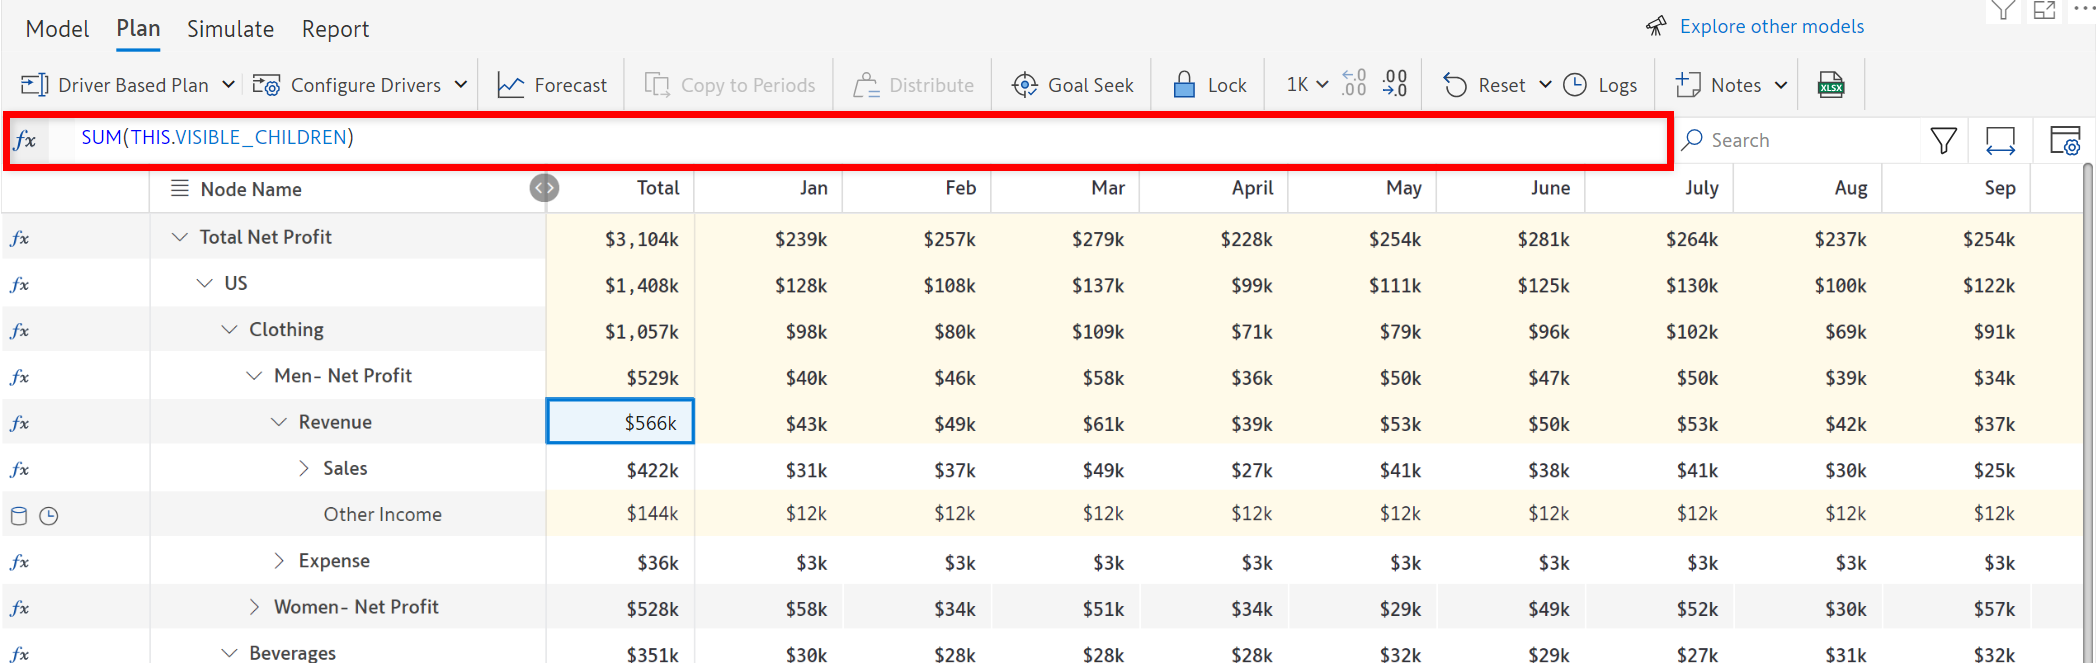Expand the Sales node
Image resolution: width=2096 pixels, height=663 pixels.
click(304, 468)
